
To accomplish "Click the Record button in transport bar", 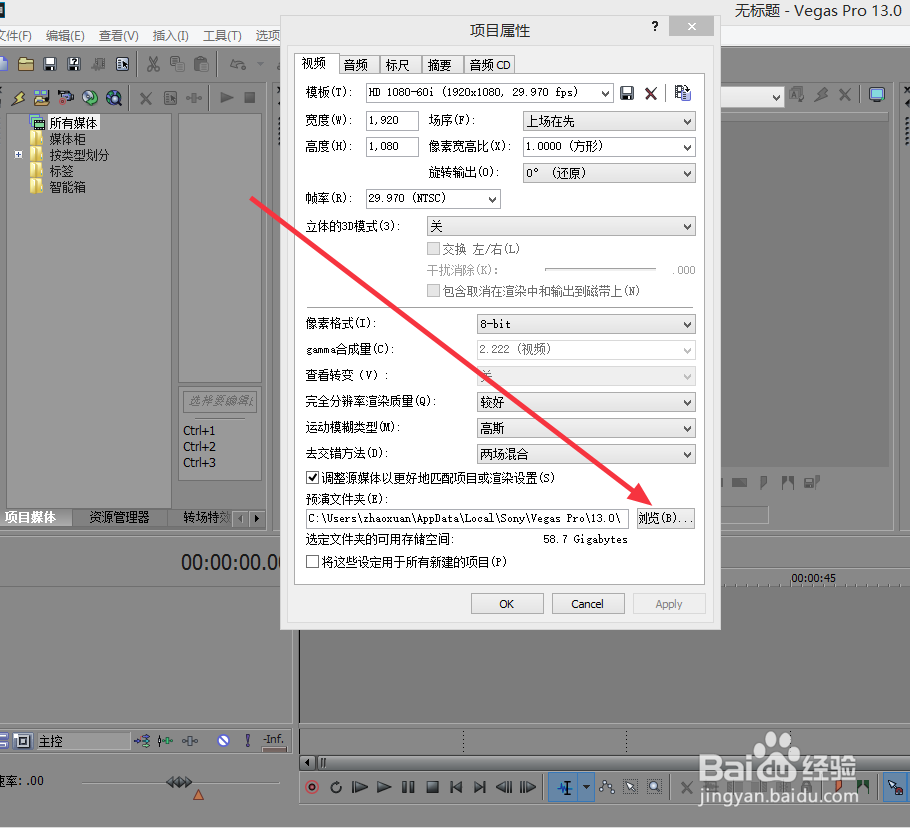I will [x=312, y=787].
